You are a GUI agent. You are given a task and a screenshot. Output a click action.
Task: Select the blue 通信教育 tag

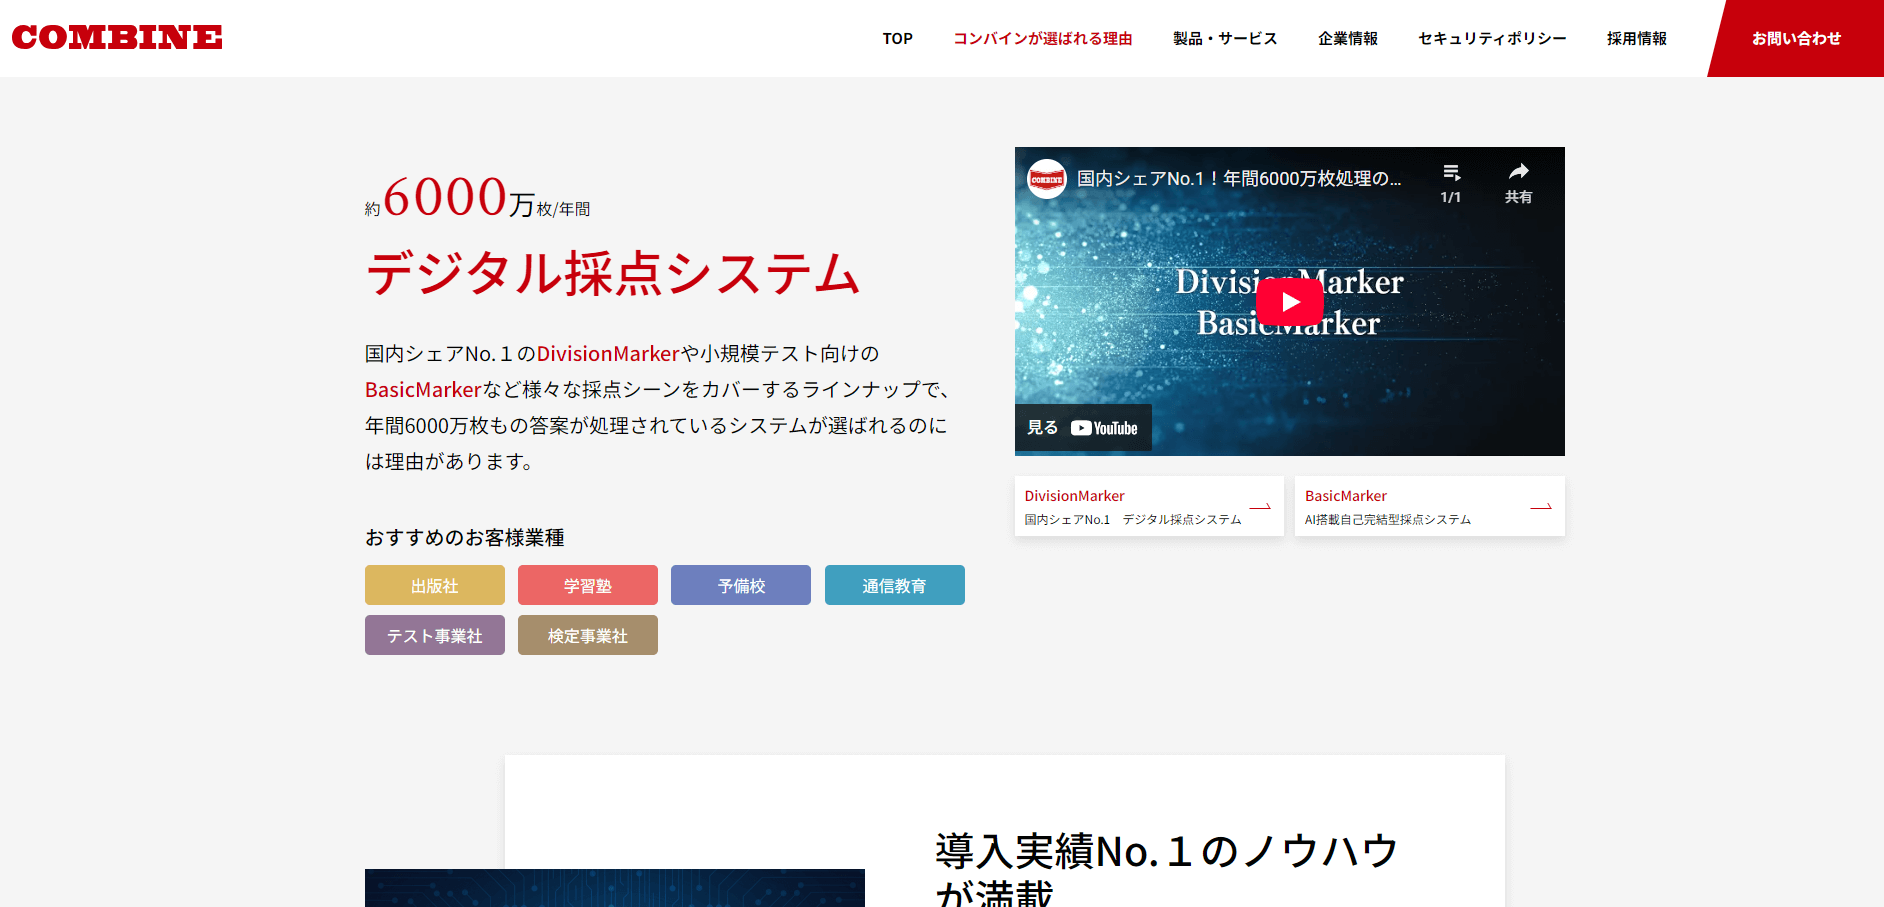[x=894, y=586]
